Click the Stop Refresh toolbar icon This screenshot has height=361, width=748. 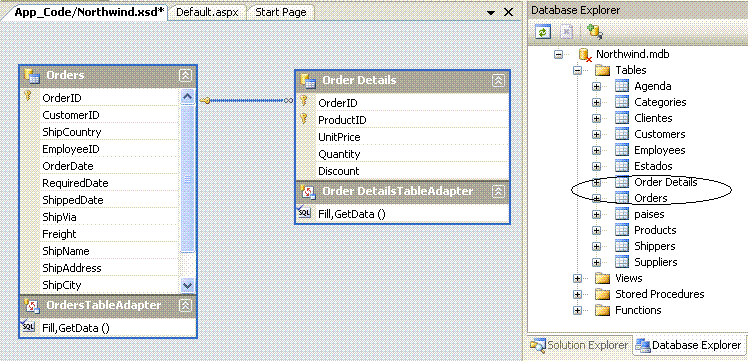click(x=566, y=32)
